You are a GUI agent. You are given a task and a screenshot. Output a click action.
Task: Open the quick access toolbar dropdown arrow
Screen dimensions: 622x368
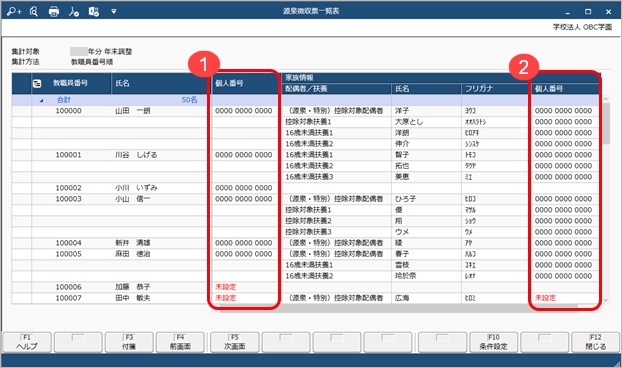(x=114, y=12)
